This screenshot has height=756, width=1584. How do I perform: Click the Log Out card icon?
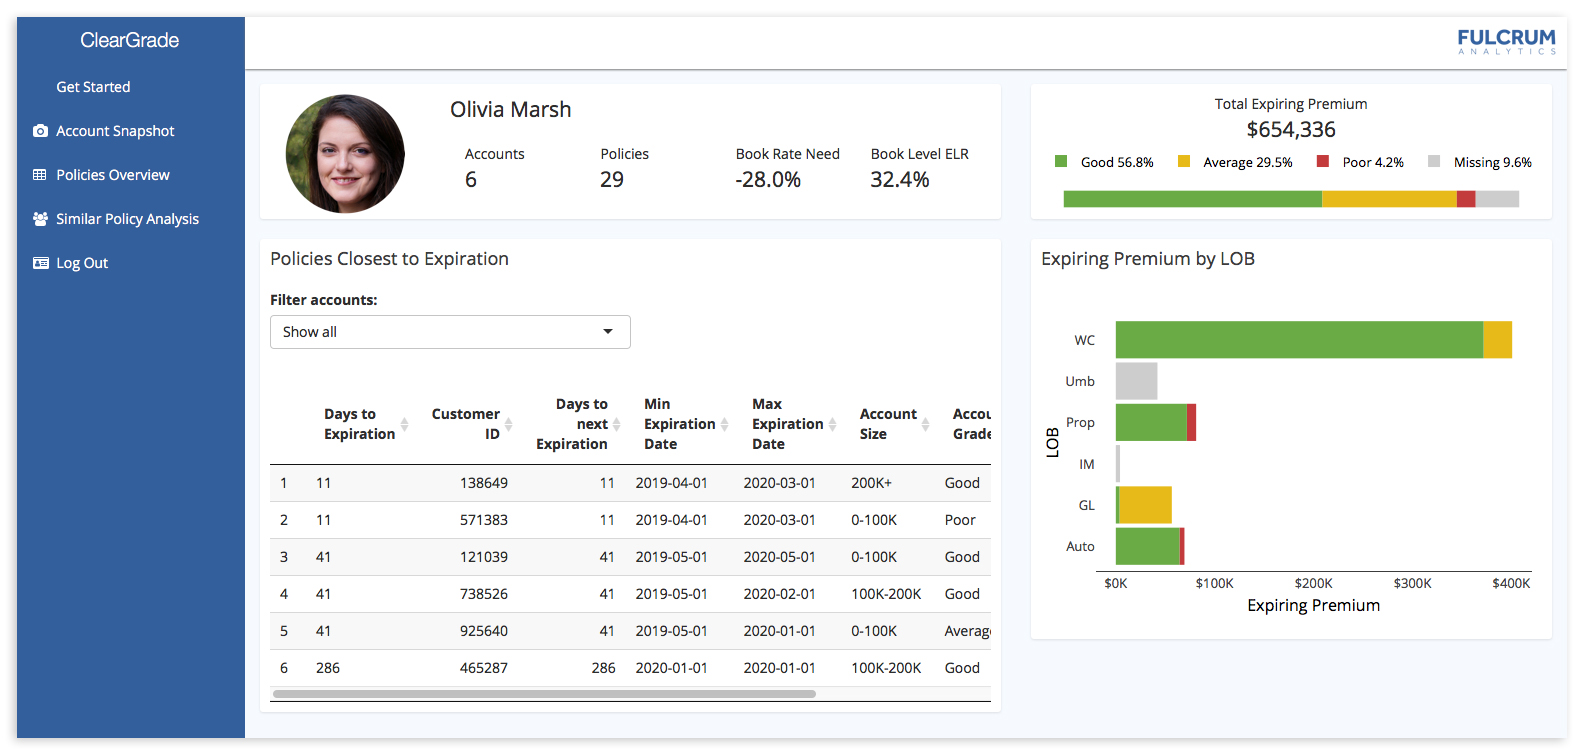pyautogui.click(x=40, y=263)
